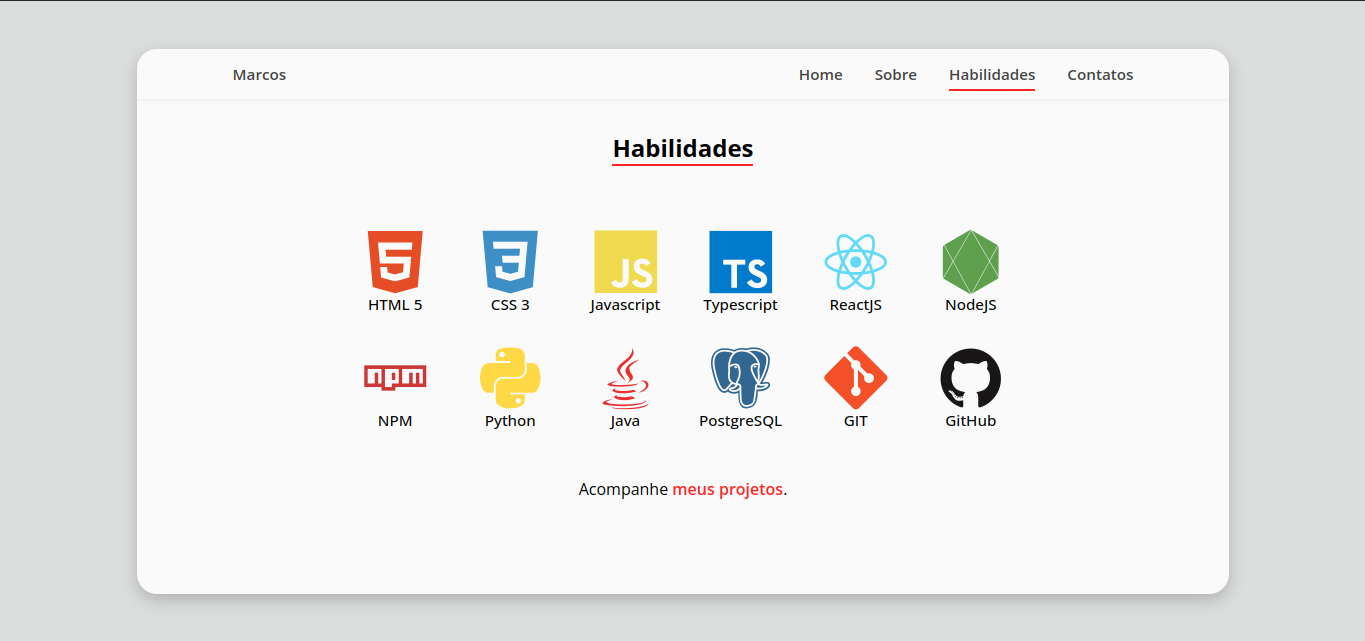
Task: Open the Sobre nav item
Action: [895, 75]
